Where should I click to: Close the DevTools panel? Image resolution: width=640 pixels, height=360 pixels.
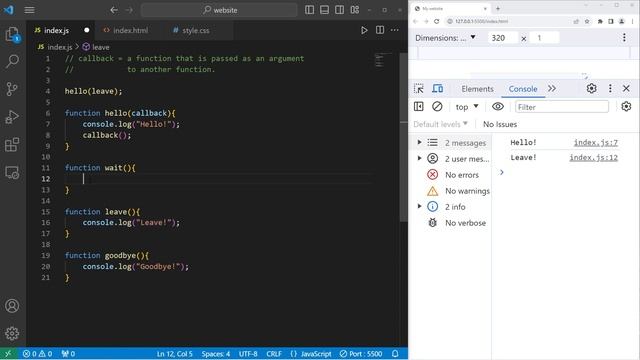click(626, 89)
